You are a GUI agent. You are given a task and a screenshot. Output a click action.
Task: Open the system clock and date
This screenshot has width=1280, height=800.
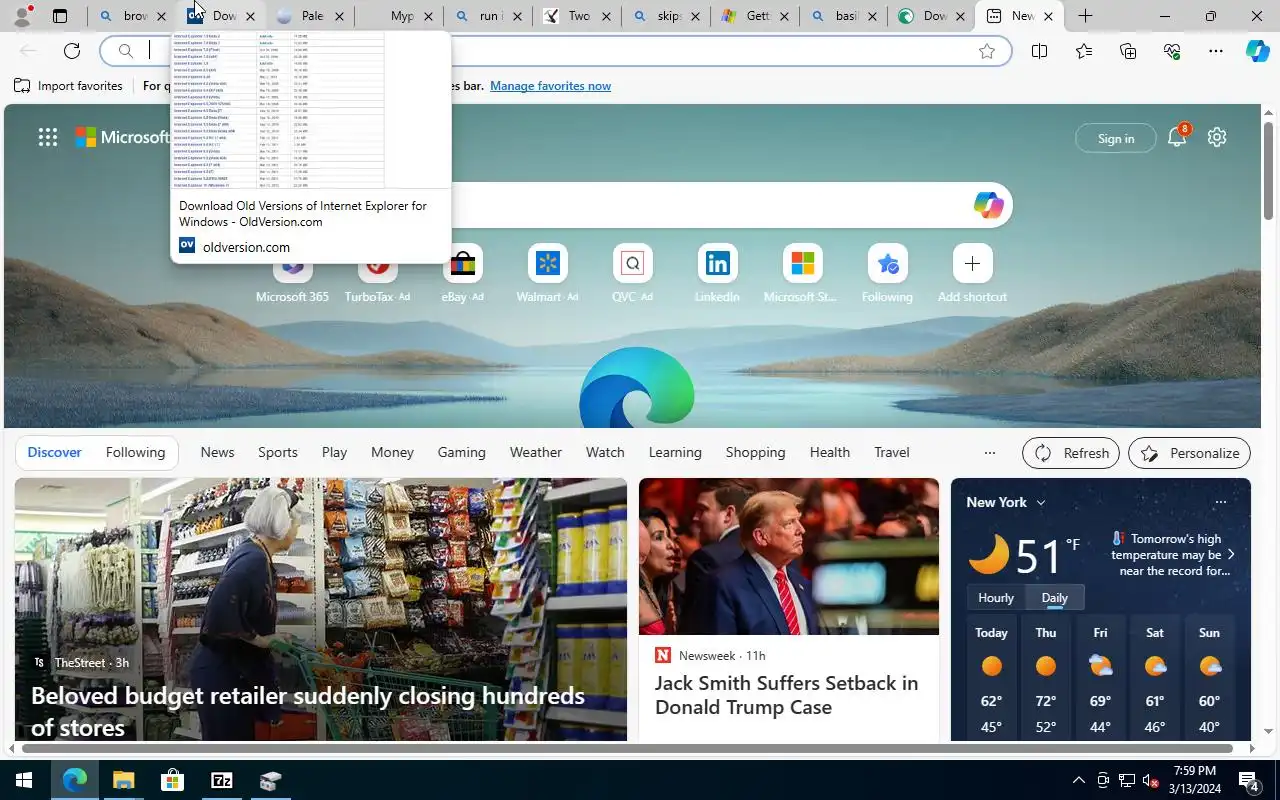point(1193,780)
